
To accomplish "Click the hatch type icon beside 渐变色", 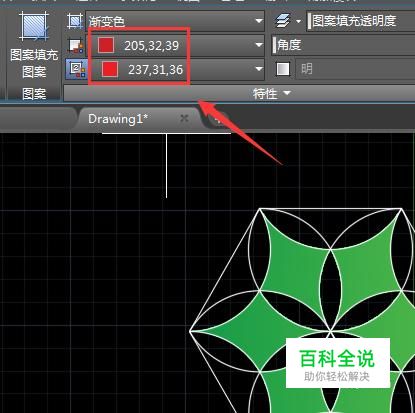I will (x=75, y=21).
